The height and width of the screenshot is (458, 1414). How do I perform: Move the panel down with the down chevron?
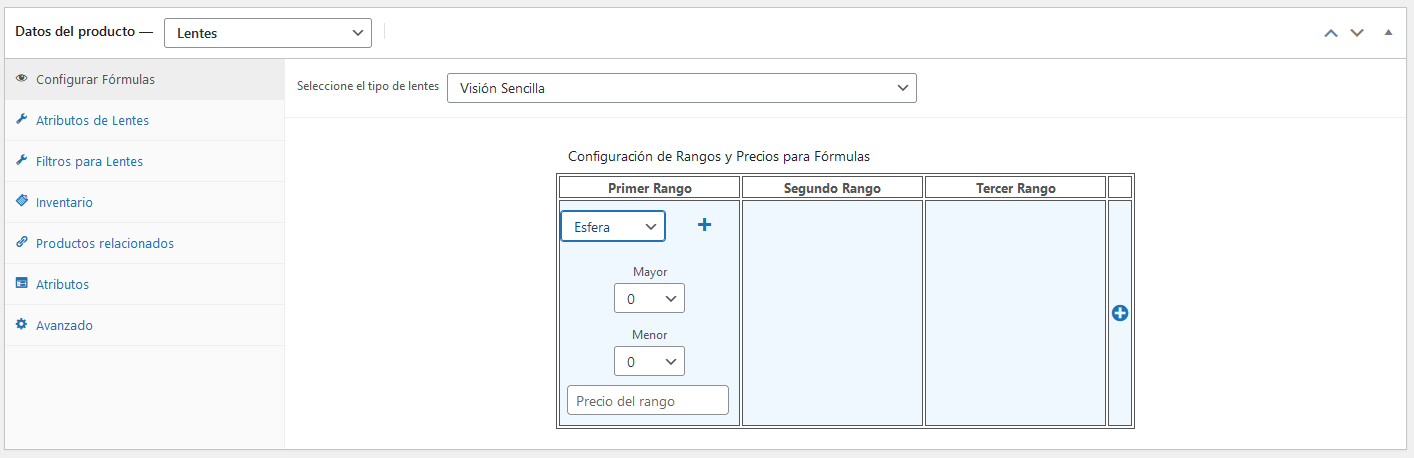(1357, 32)
